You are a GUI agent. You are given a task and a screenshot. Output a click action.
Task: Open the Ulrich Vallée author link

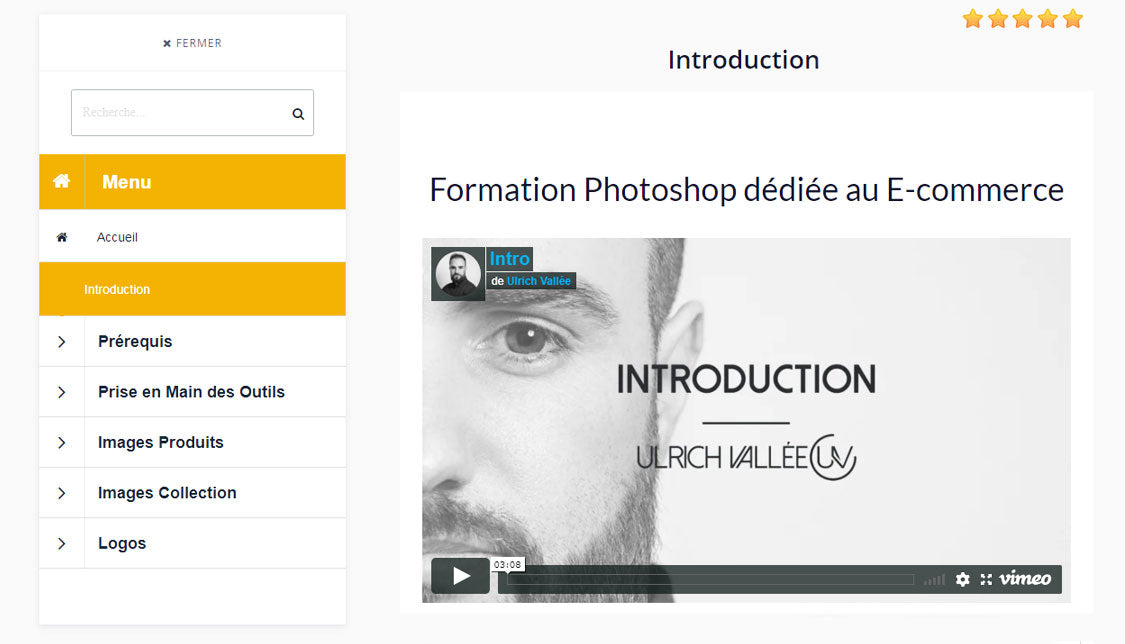(539, 281)
